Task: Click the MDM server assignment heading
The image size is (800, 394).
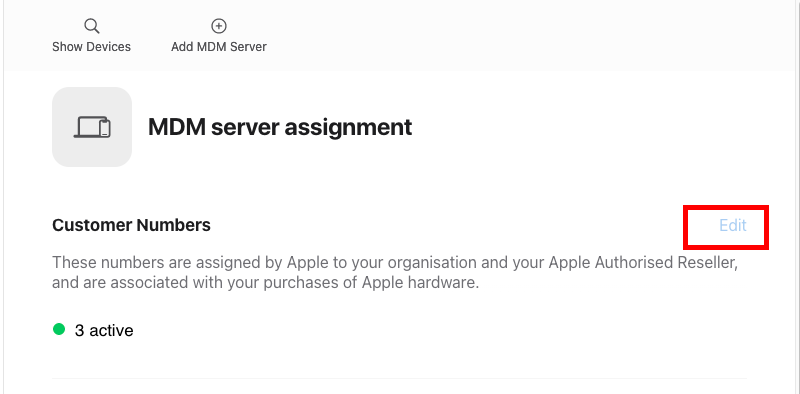Action: (280, 127)
